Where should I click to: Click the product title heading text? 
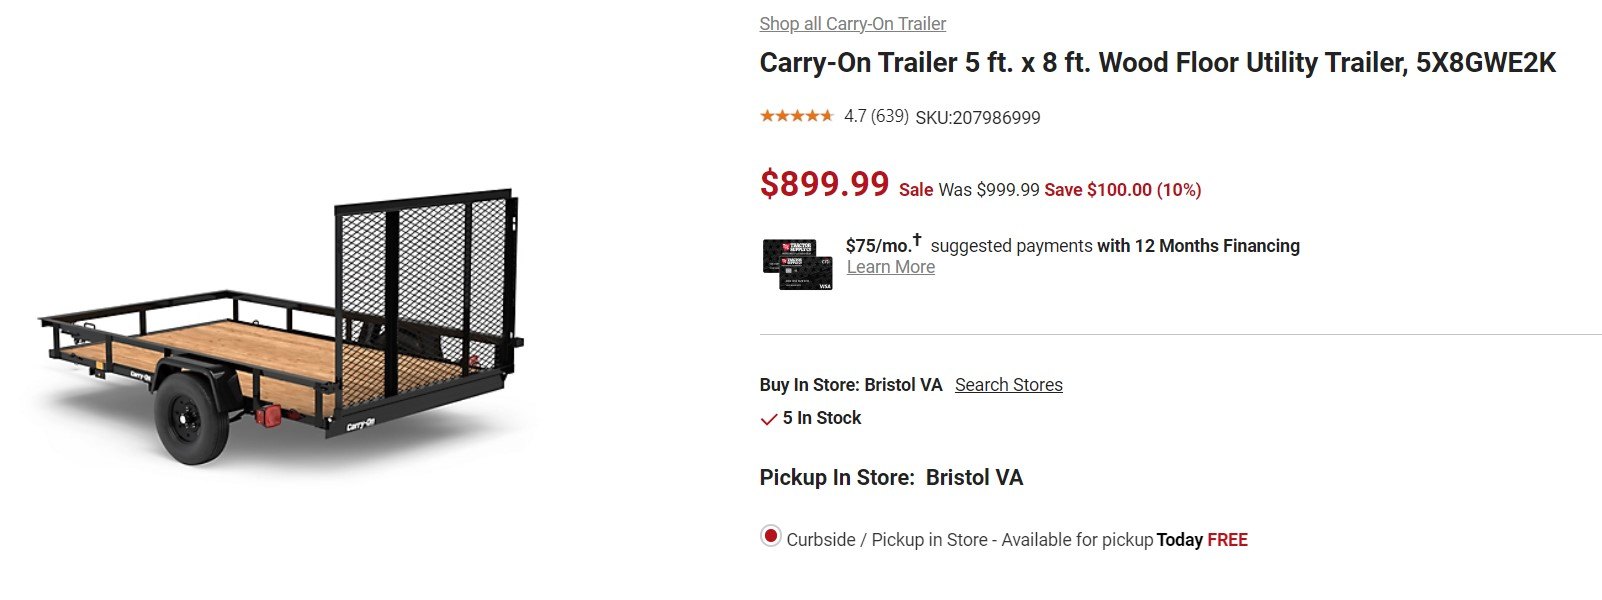(1157, 63)
